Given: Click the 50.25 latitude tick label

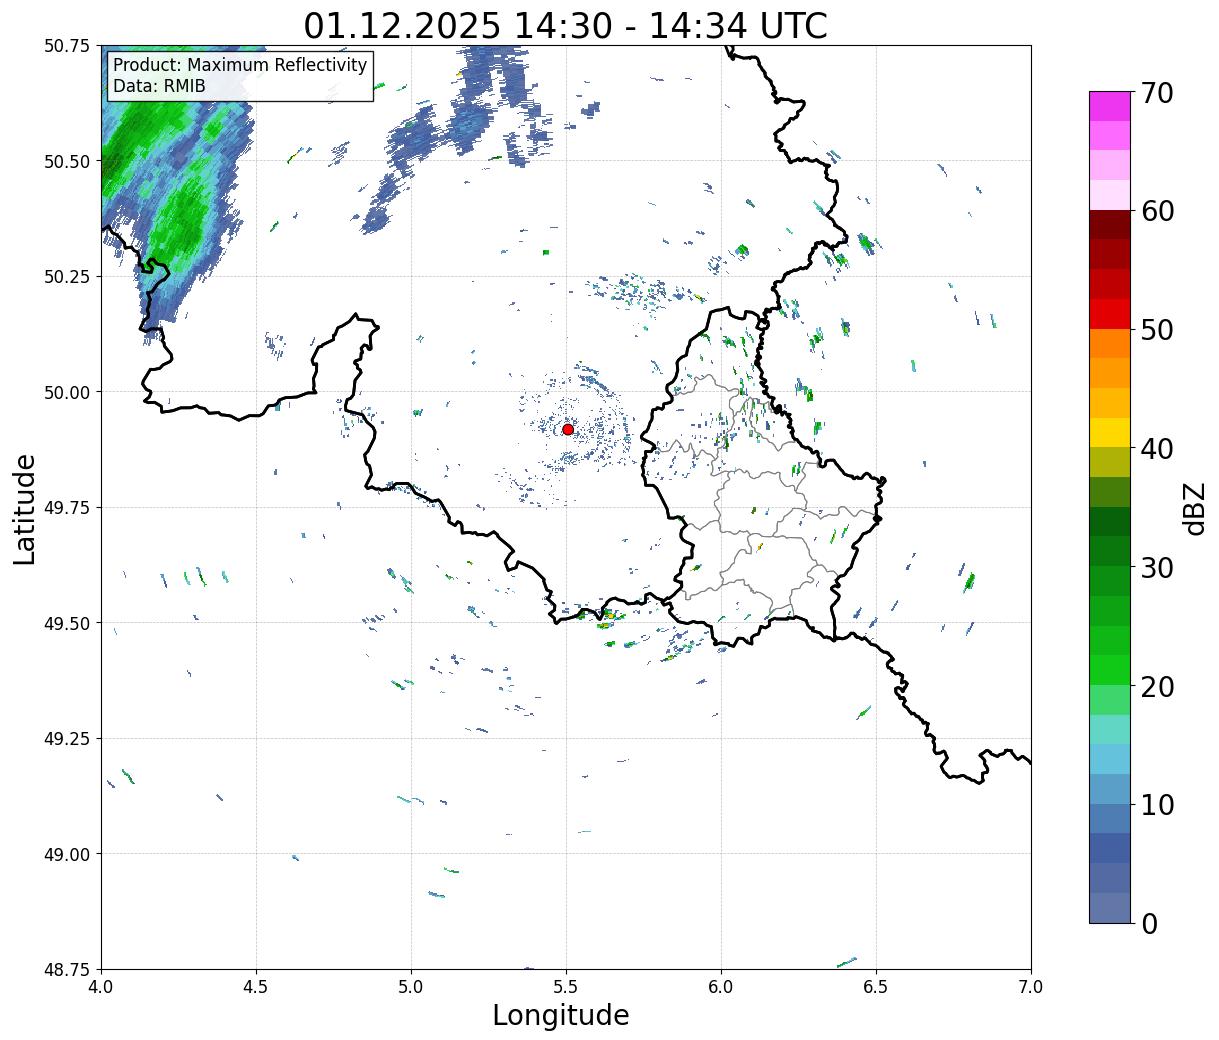Looking at the screenshot, I should [x=67, y=277].
